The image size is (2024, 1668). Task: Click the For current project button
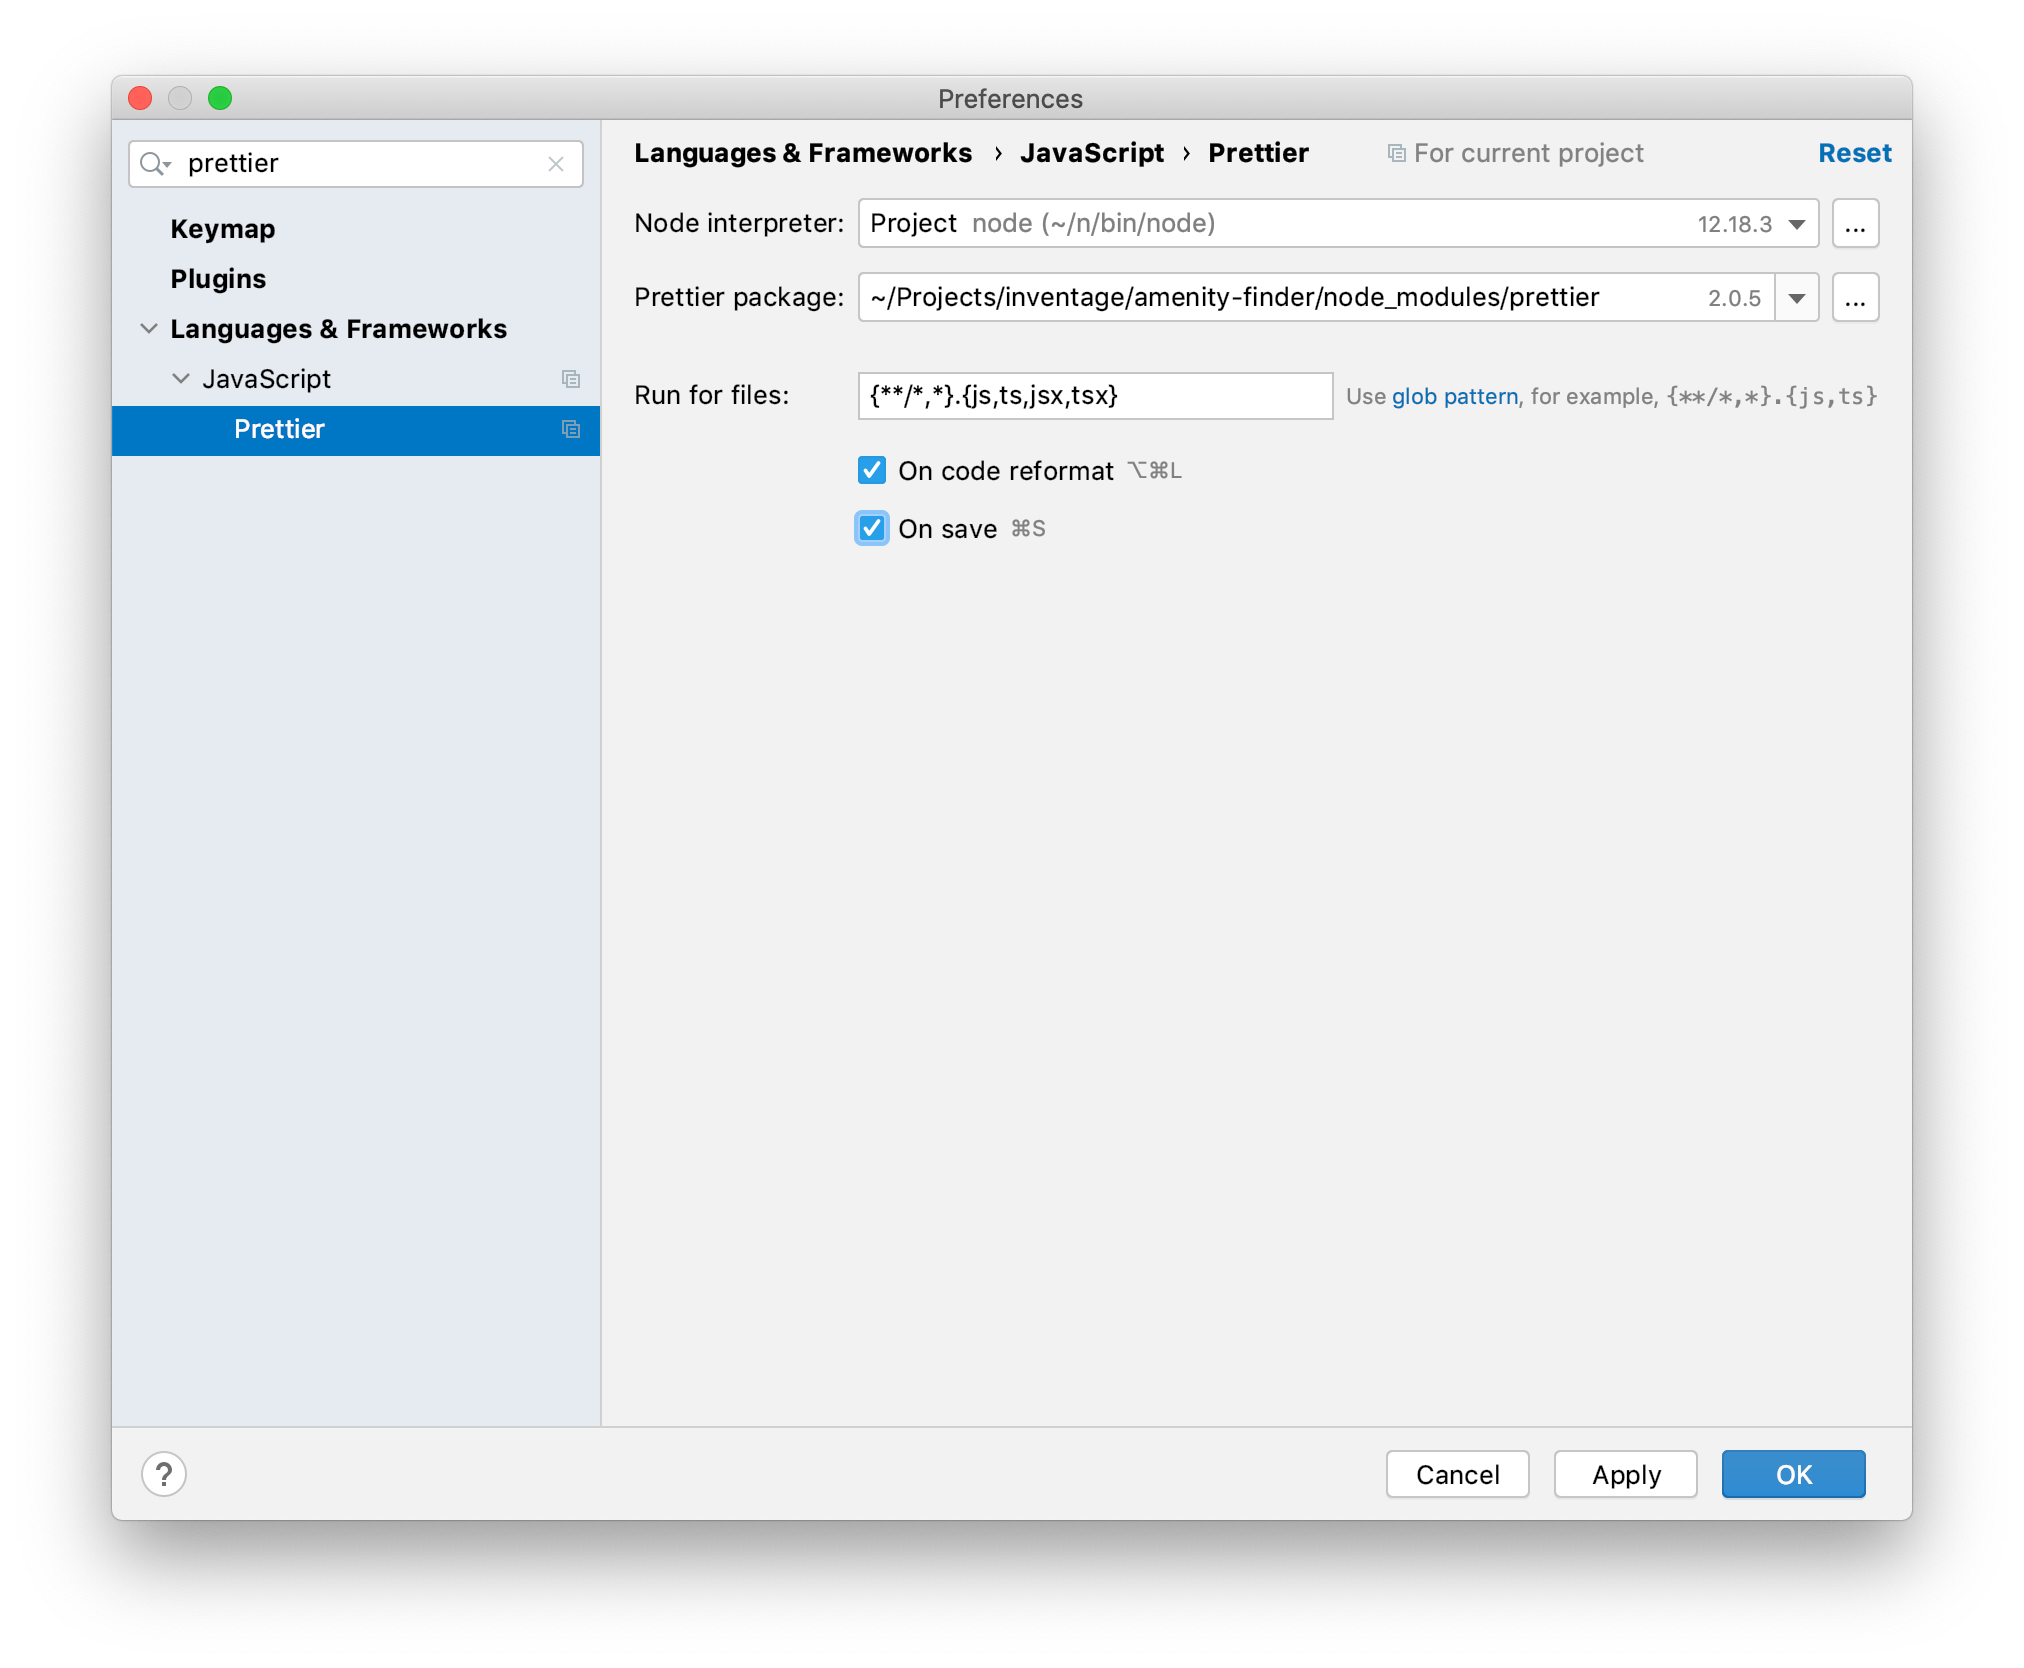pos(1513,153)
